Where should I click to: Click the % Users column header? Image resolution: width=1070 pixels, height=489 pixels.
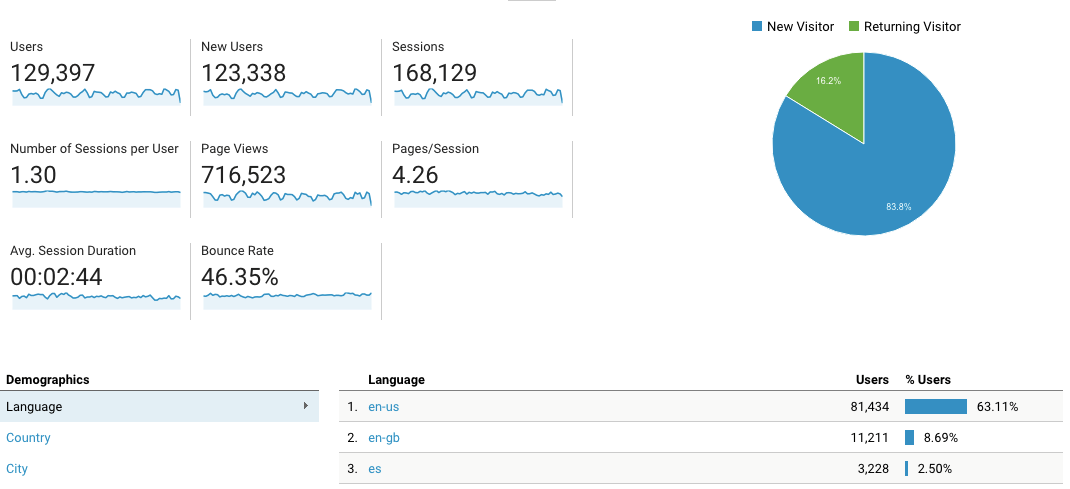(928, 379)
